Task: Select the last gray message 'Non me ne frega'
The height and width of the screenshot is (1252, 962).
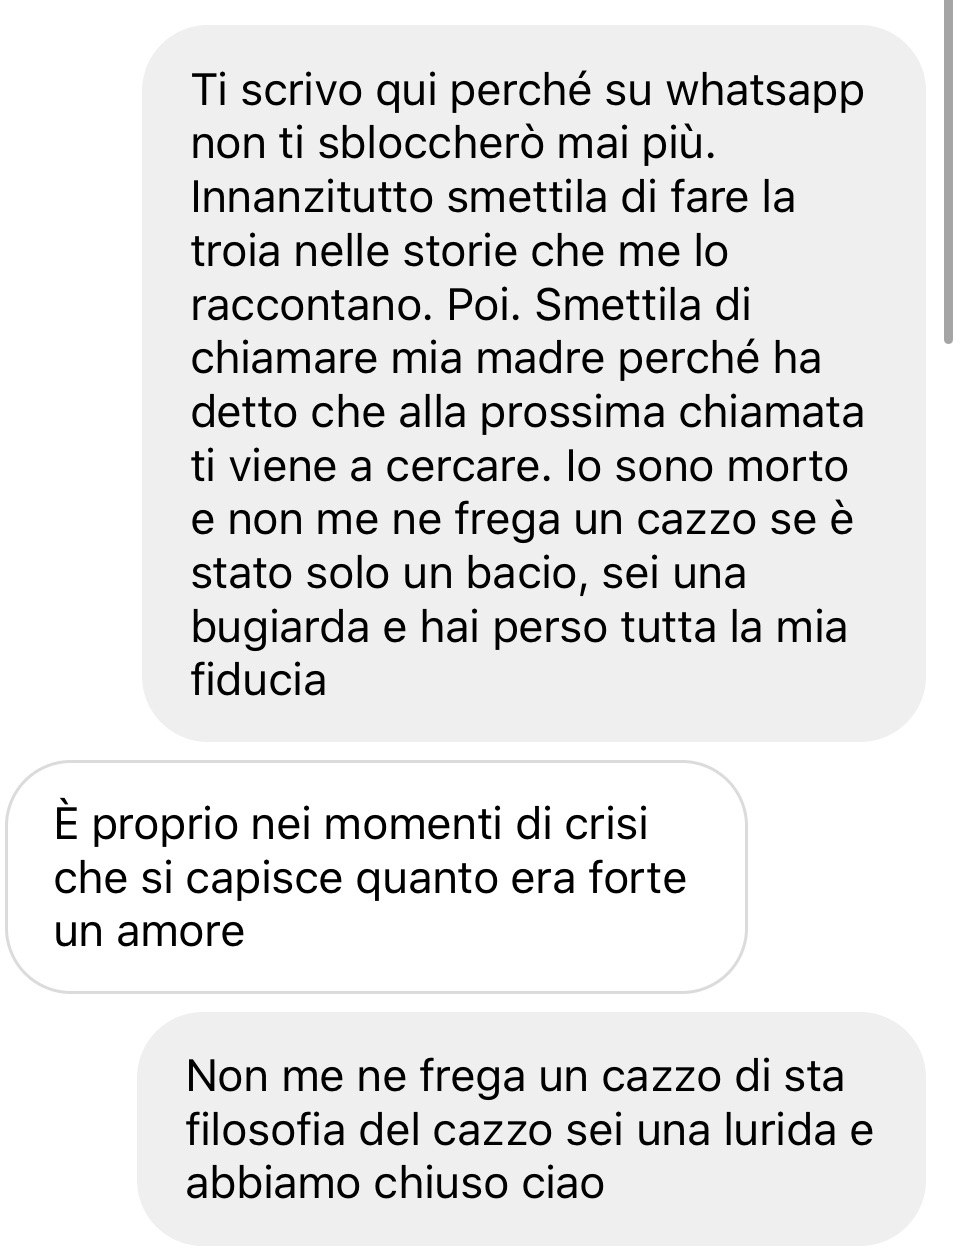Action: 531,1129
